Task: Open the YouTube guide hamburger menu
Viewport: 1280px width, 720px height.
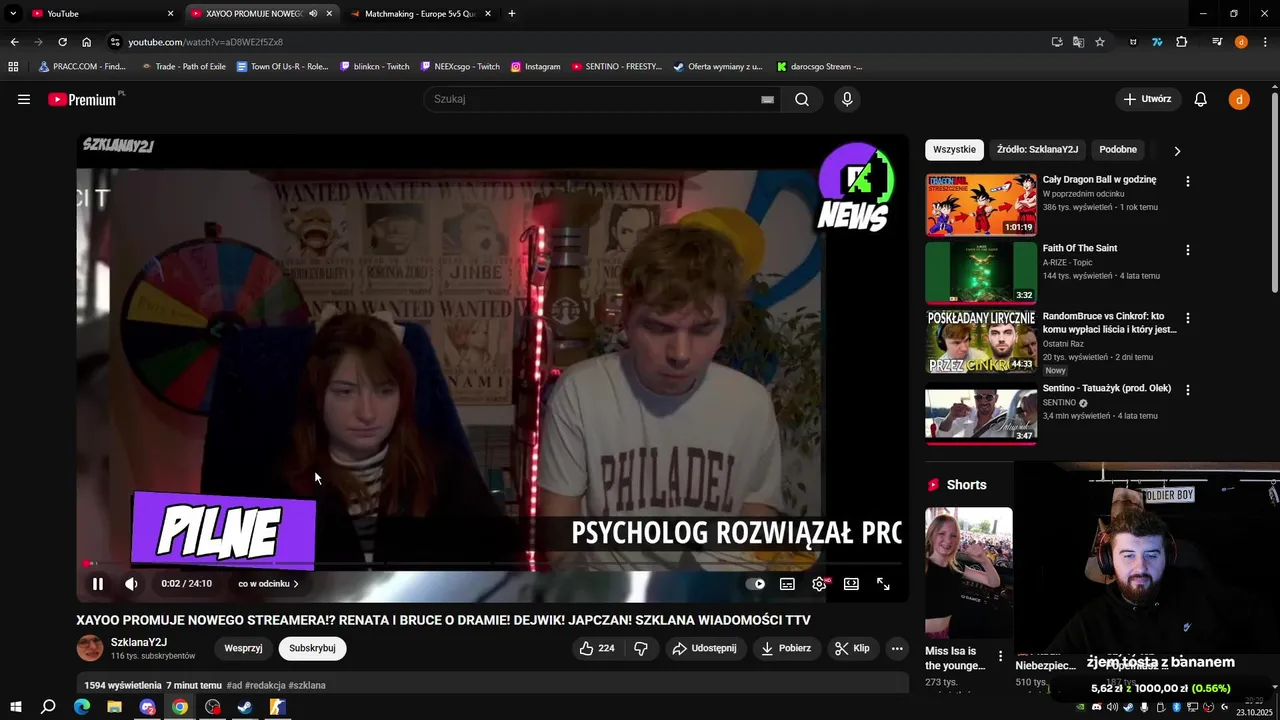Action: click(24, 99)
